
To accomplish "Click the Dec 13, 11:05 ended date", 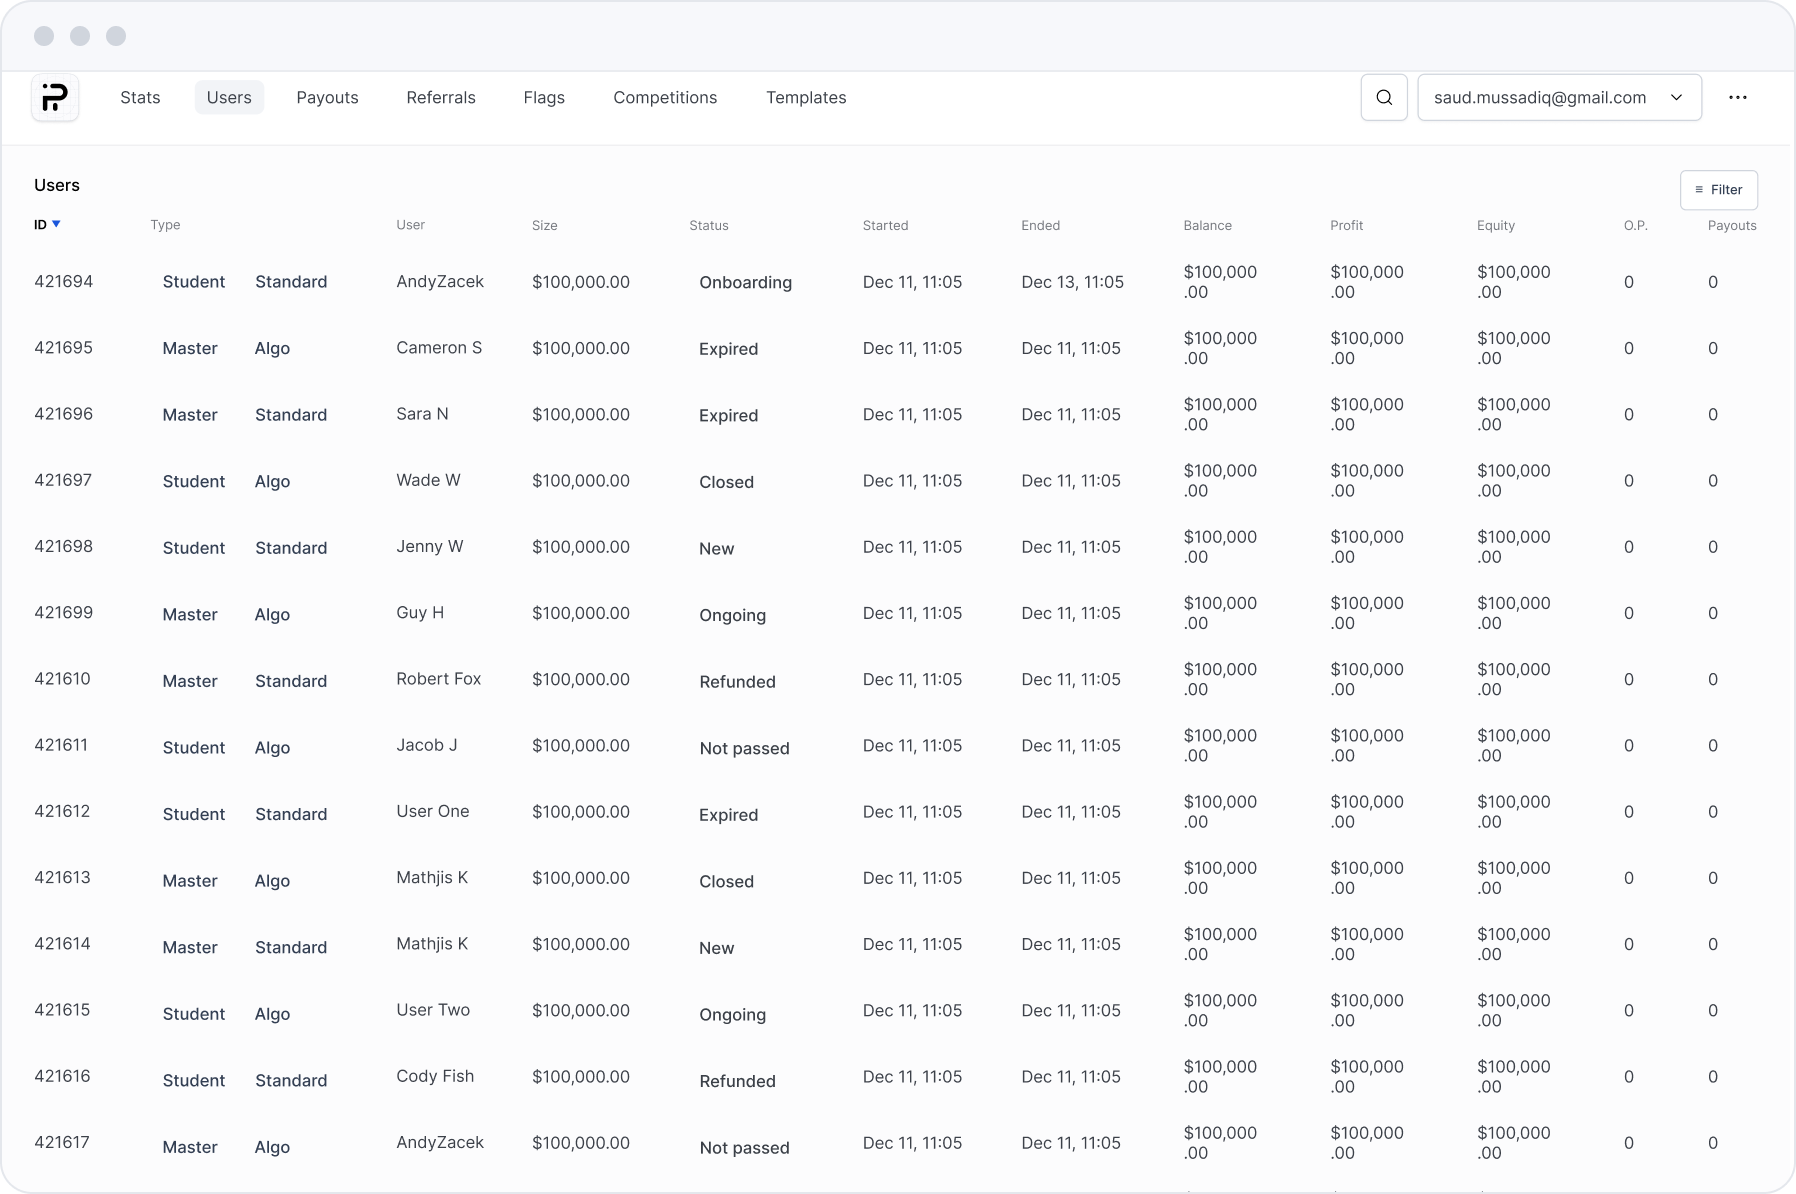I will [x=1072, y=282].
